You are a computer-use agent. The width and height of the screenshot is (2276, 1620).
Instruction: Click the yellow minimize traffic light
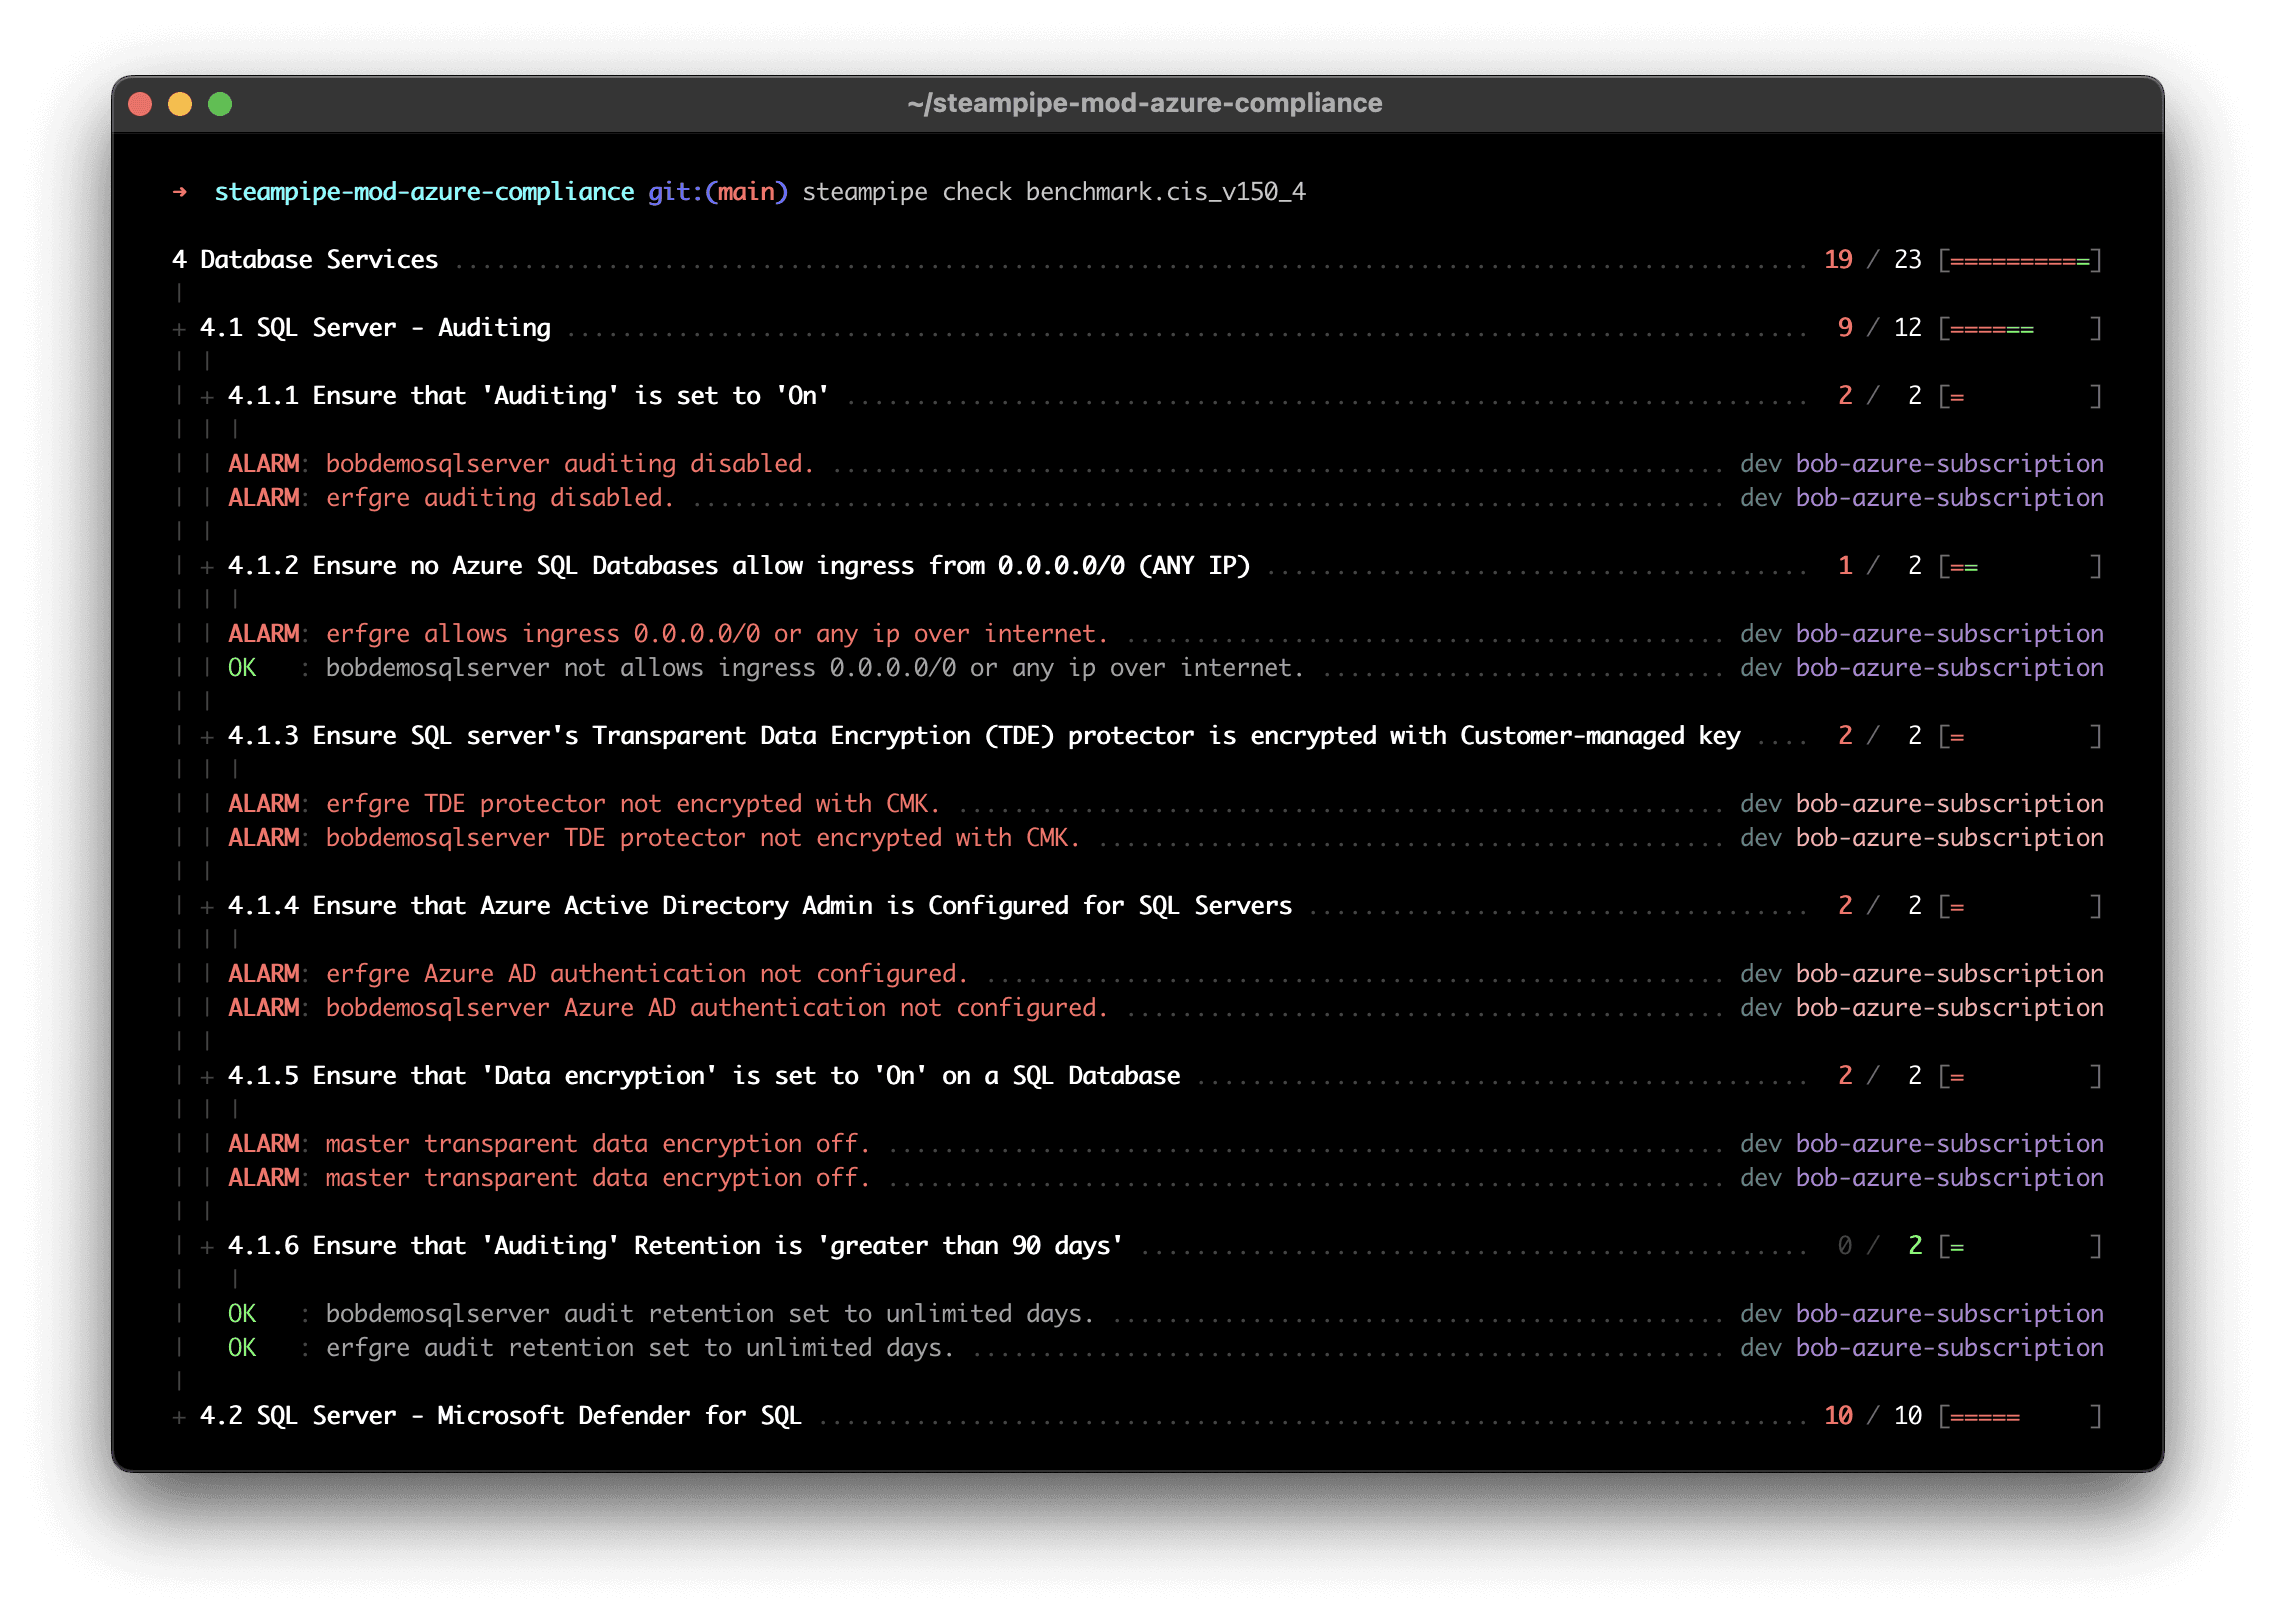(x=181, y=102)
